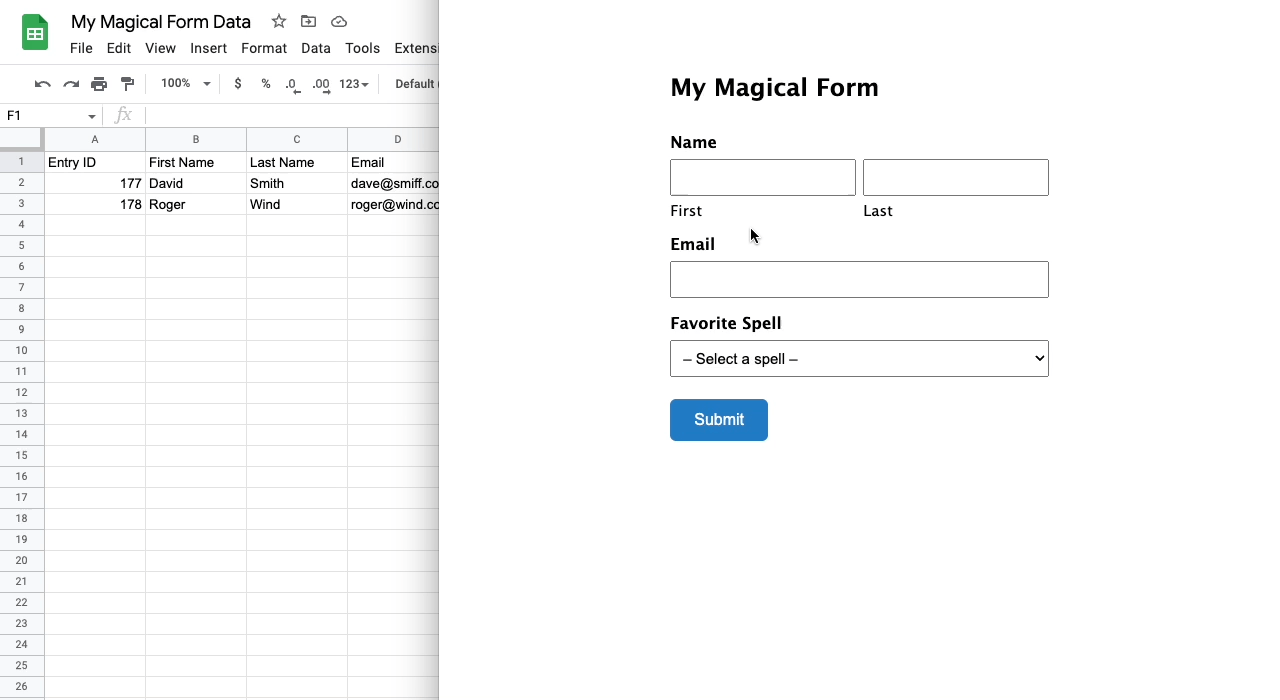The width and height of the screenshot is (1280, 700).
Task: Select the 'Email' header cell
Action: point(394,162)
